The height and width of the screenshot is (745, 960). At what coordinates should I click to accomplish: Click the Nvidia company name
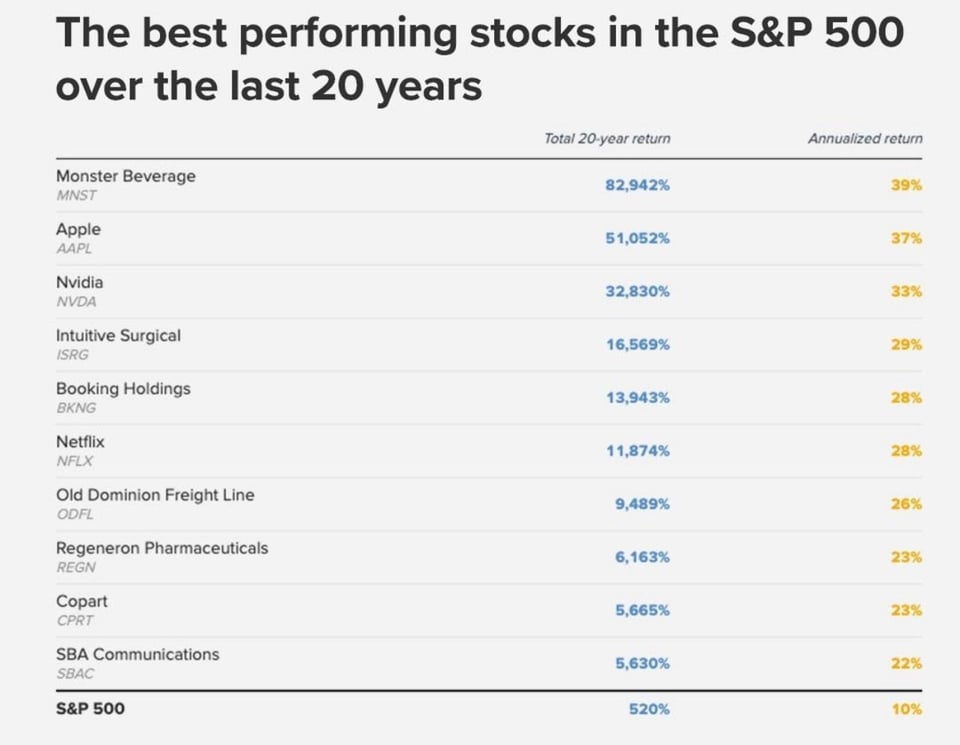pyautogui.click(x=79, y=282)
